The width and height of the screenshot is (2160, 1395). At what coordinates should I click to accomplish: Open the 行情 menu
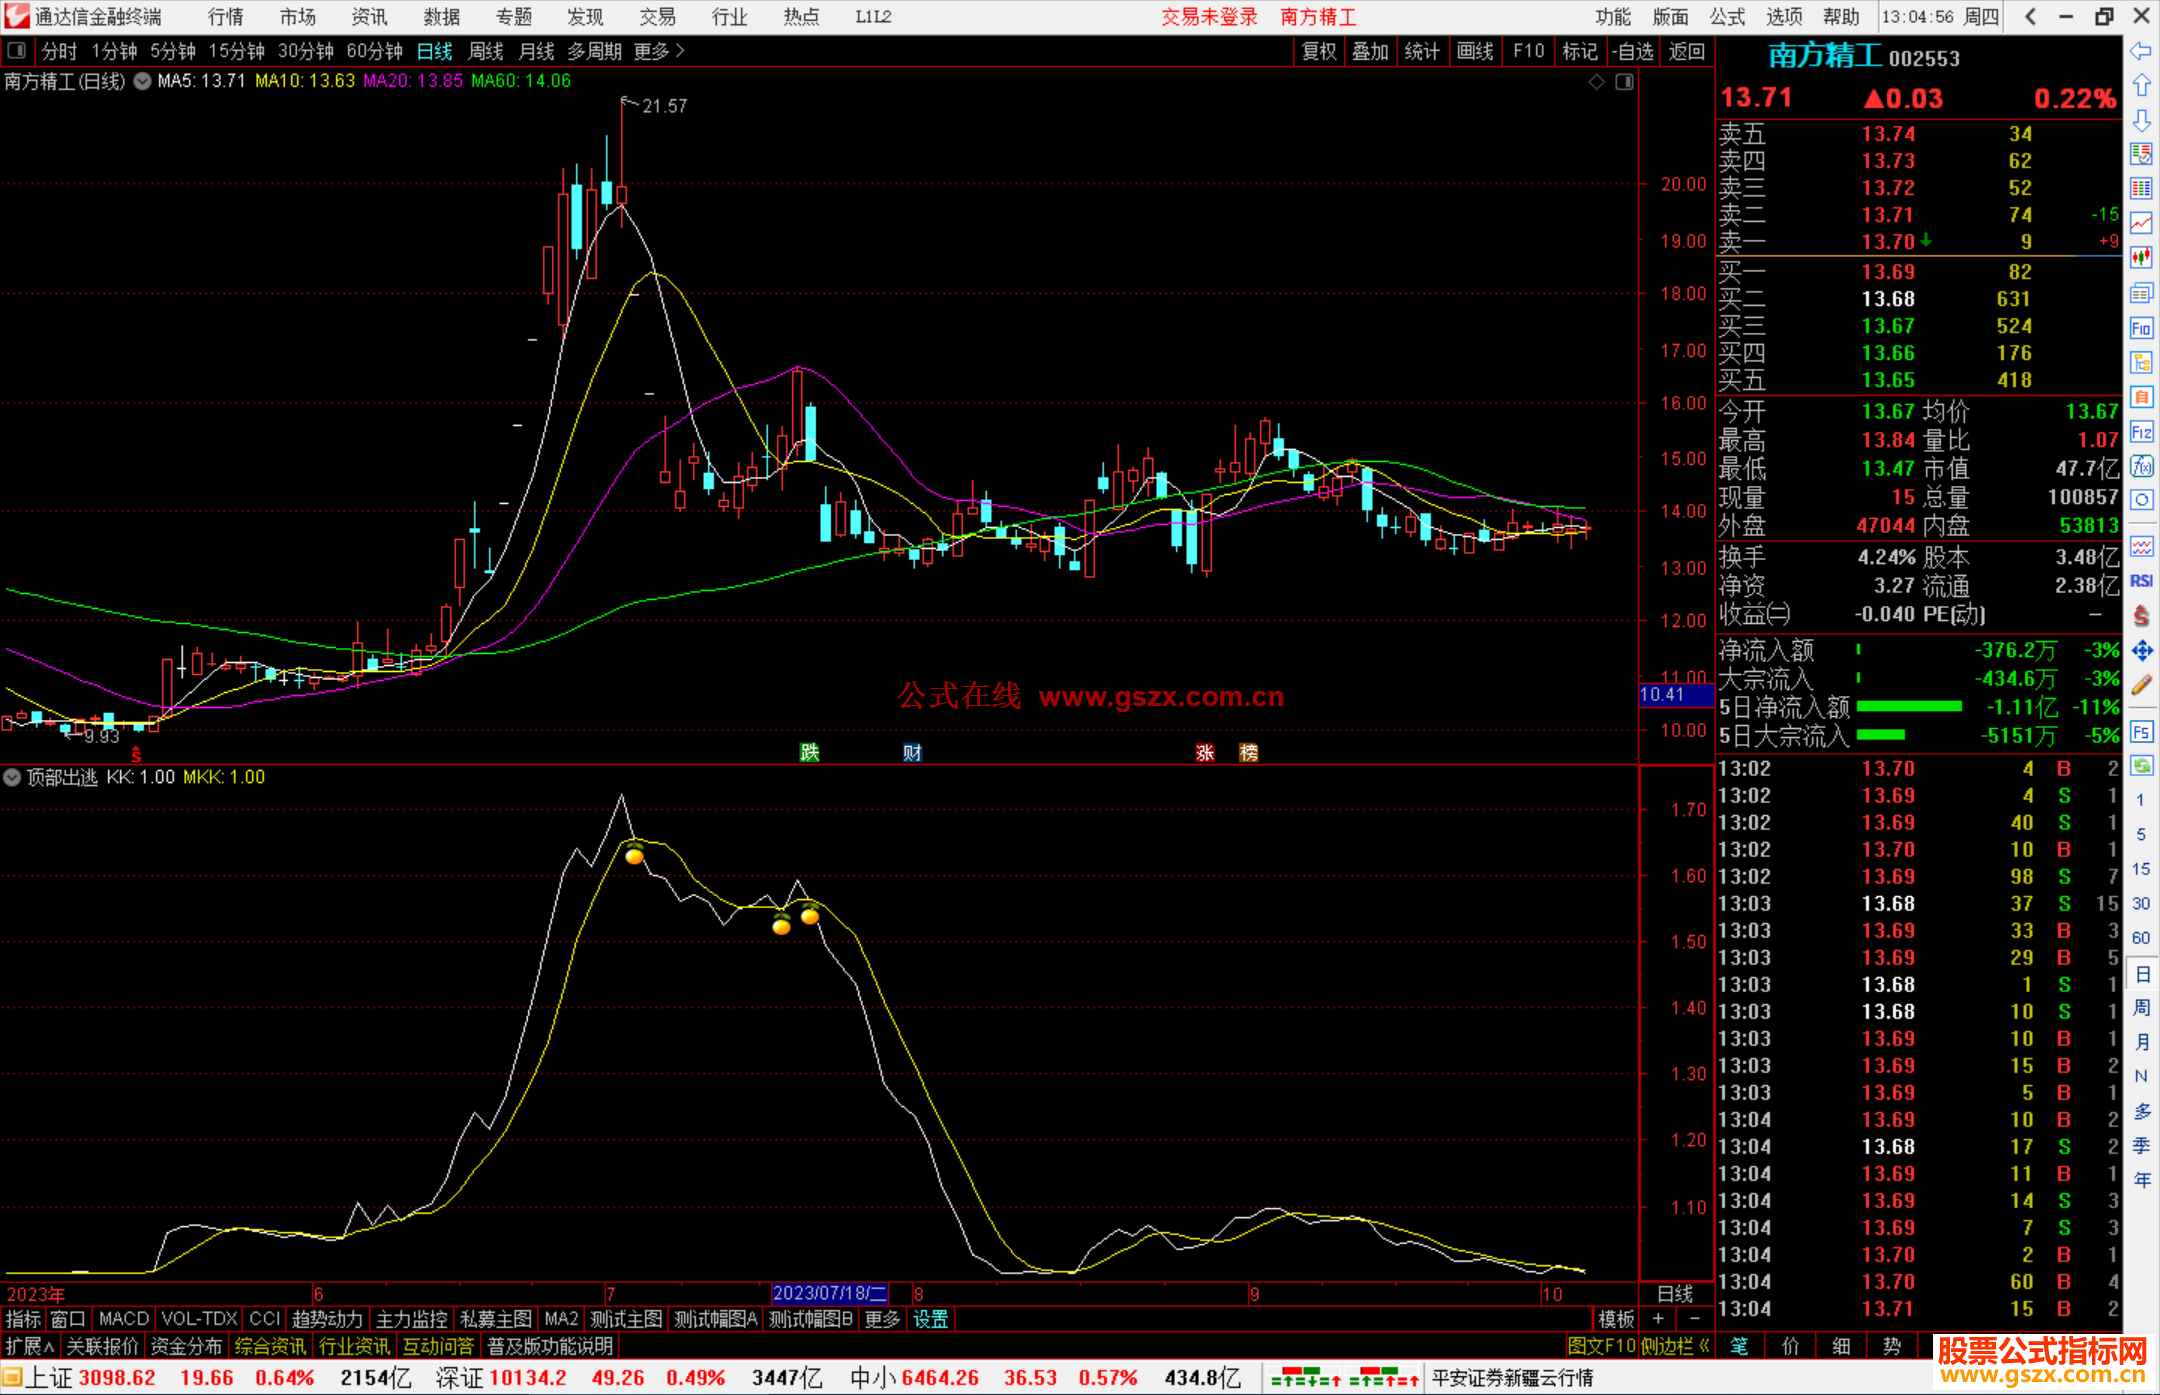pos(225,17)
